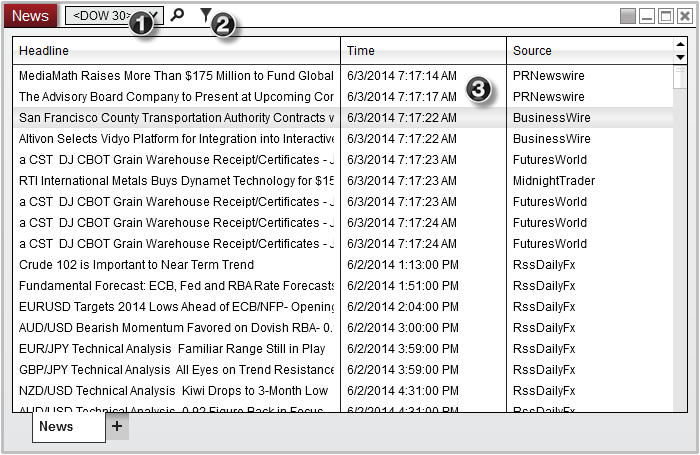The image size is (700, 455).
Task: Click the Altivon Selects Vidyo Platform headline
Action: point(176,139)
